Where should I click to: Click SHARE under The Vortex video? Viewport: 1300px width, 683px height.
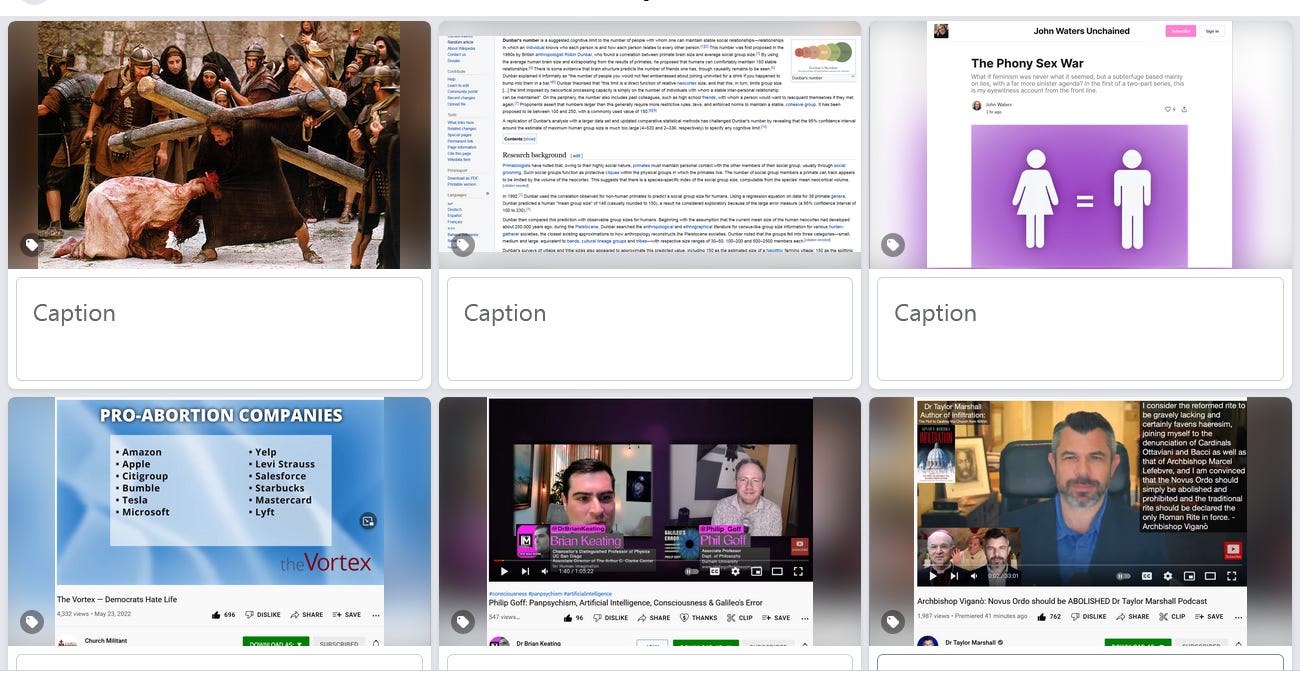[x=306, y=615]
